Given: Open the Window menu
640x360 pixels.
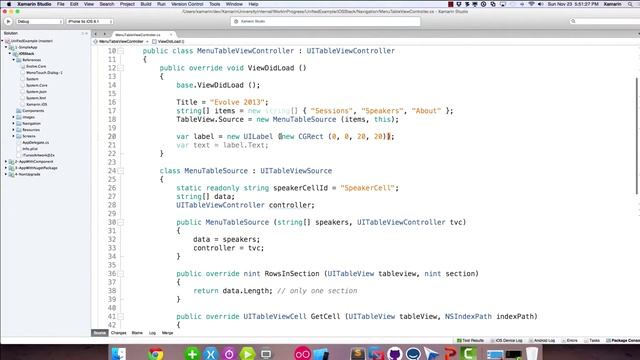Looking at the screenshot, I should click(234, 4).
